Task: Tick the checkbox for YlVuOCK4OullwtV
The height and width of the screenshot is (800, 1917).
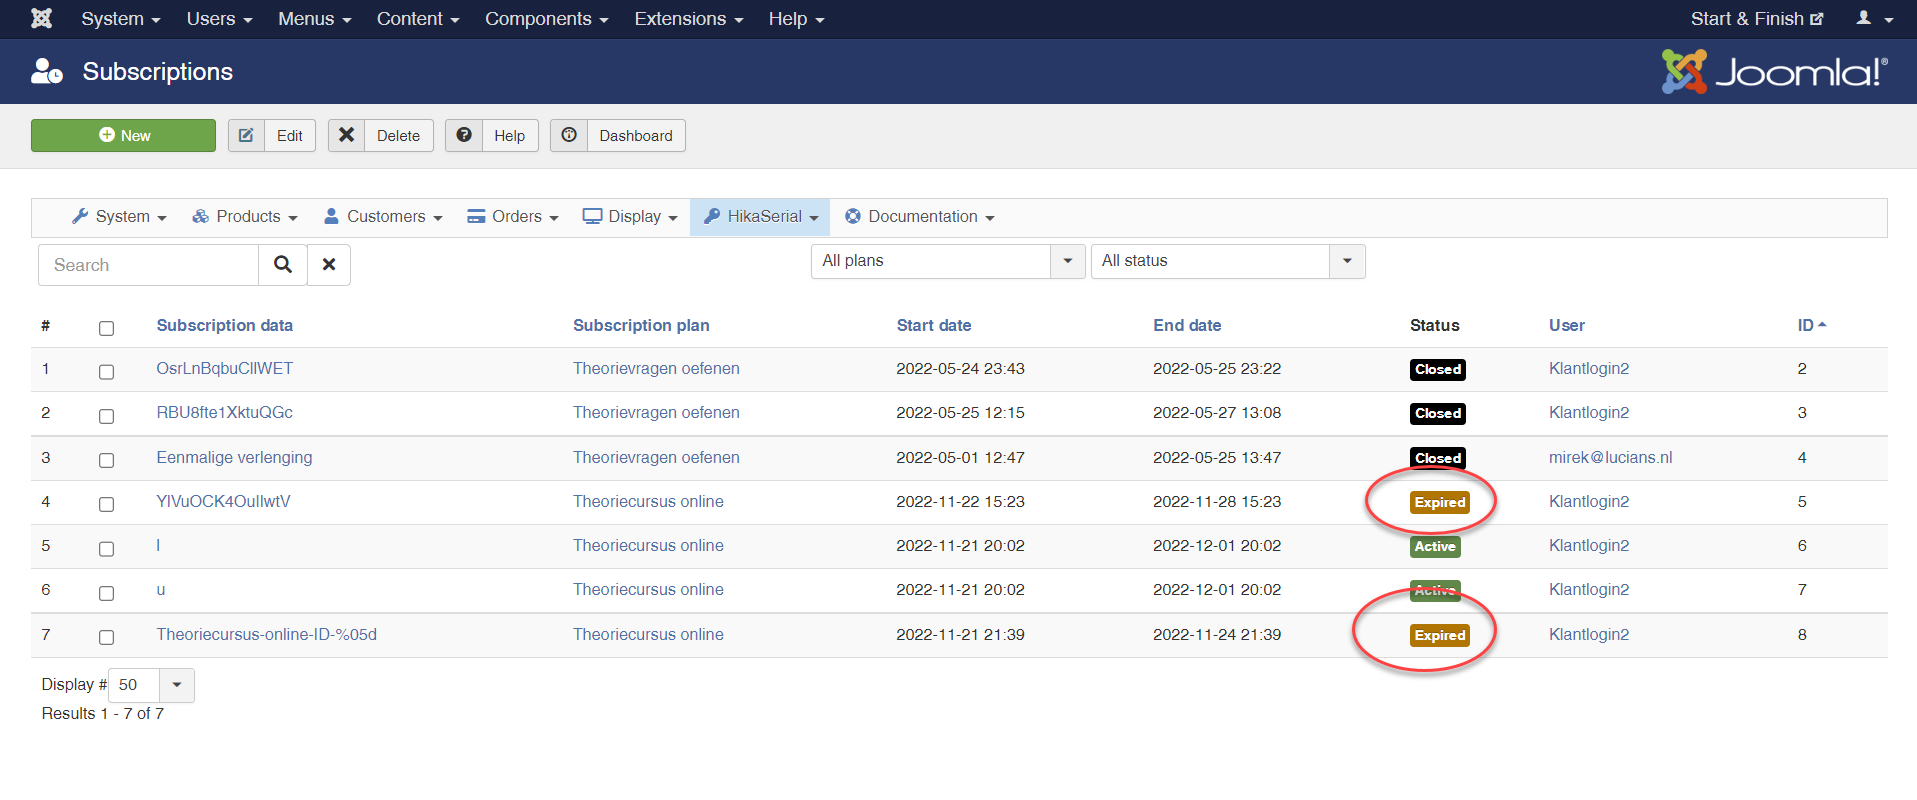Action: (107, 504)
